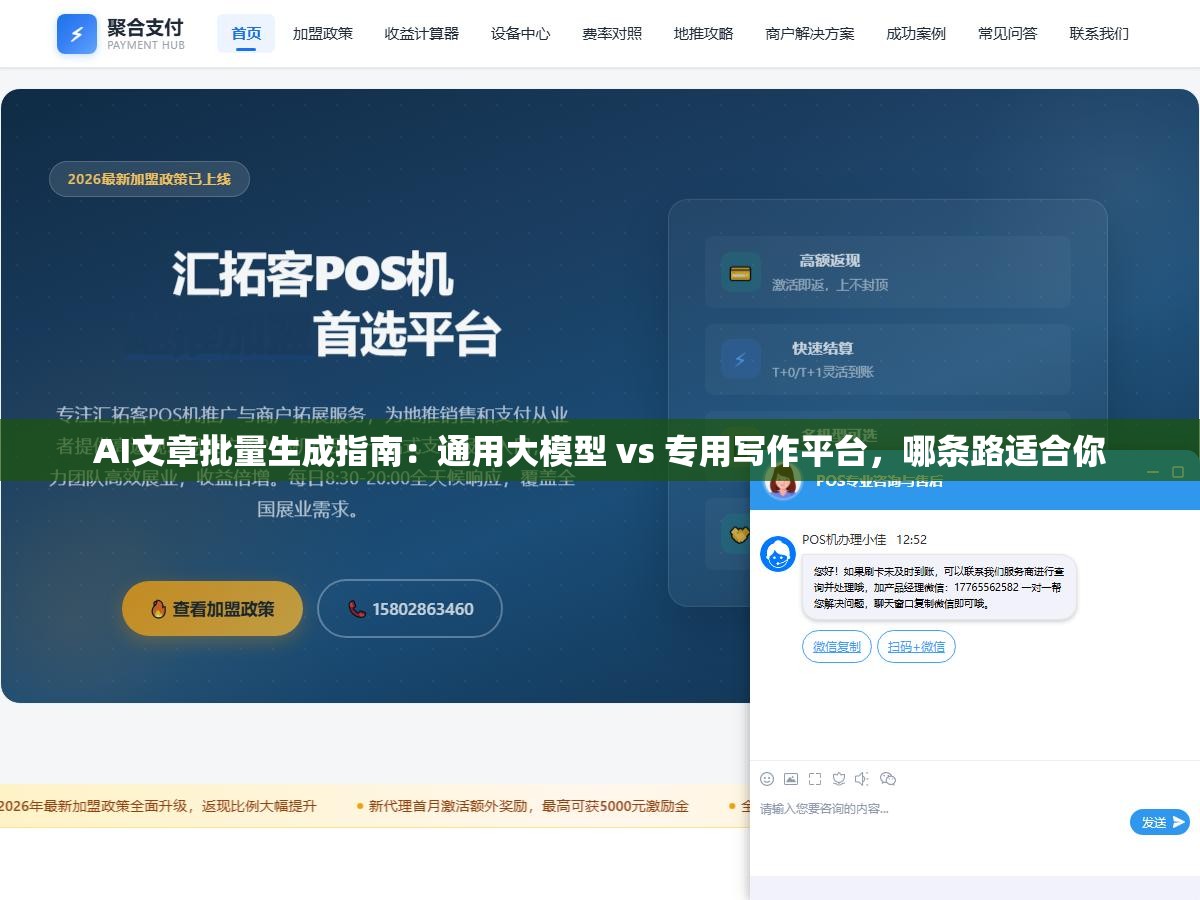Go to 收益计算器 page

[422, 33]
